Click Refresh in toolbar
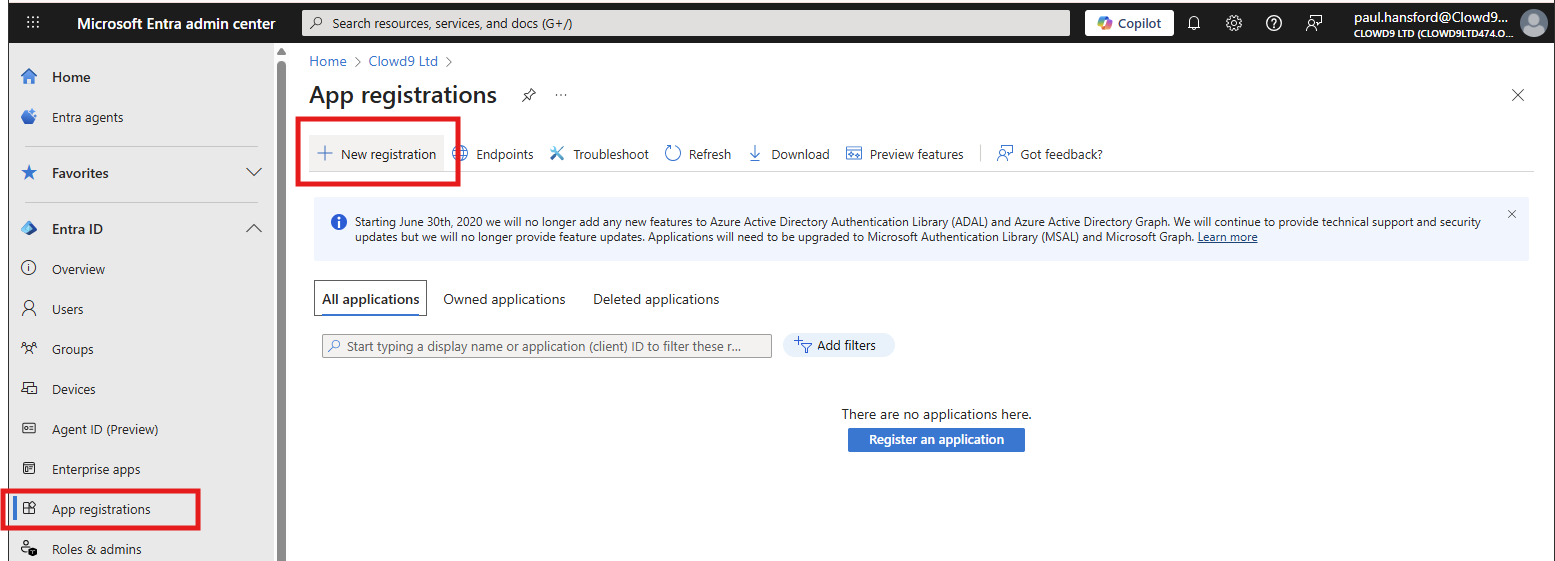The image size is (1555, 561). [698, 154]
